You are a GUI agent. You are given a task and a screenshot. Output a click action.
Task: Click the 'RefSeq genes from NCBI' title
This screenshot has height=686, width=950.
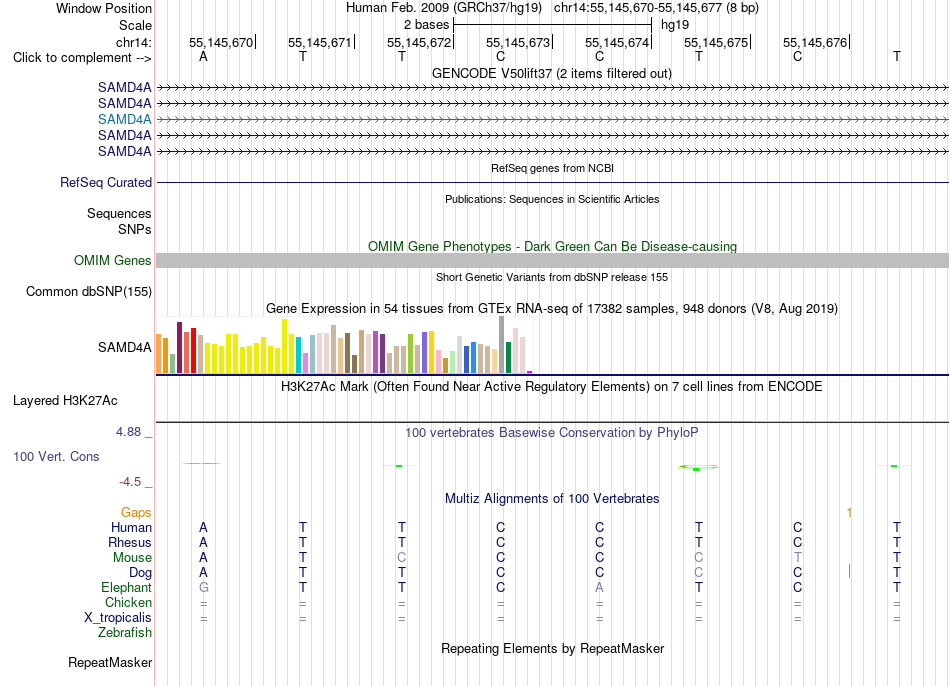click(x=552, y=168)
